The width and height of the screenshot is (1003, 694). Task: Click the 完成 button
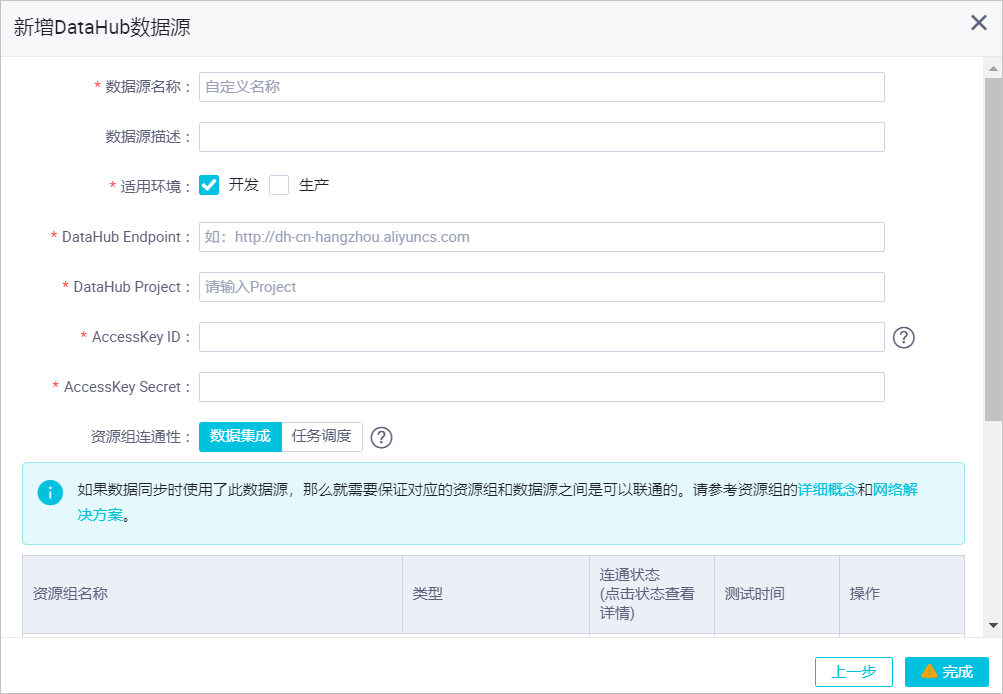[947, 672]
